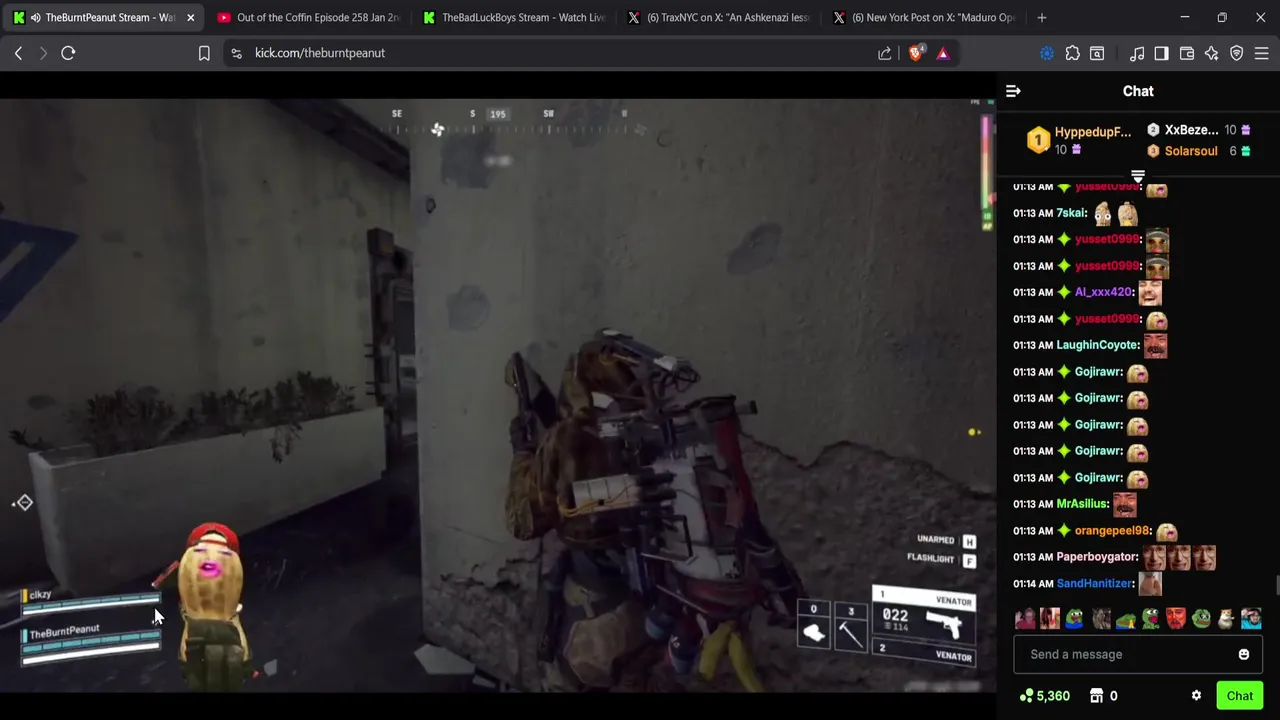Image resolution: width=1280 pixels, height=720 pixels.
Task: Click username SandHanitizer in chat
Action: pos(1094,584)
